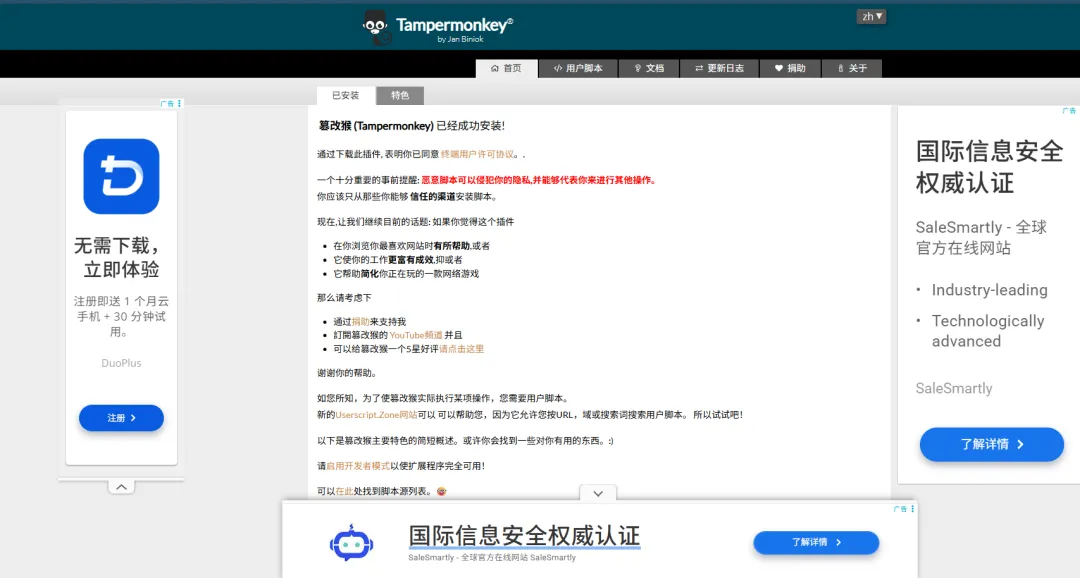The width and height of the screenshot is (1080, 578).
Task: Click the DuoPlus brand name text
Action: tap(121, 363)
